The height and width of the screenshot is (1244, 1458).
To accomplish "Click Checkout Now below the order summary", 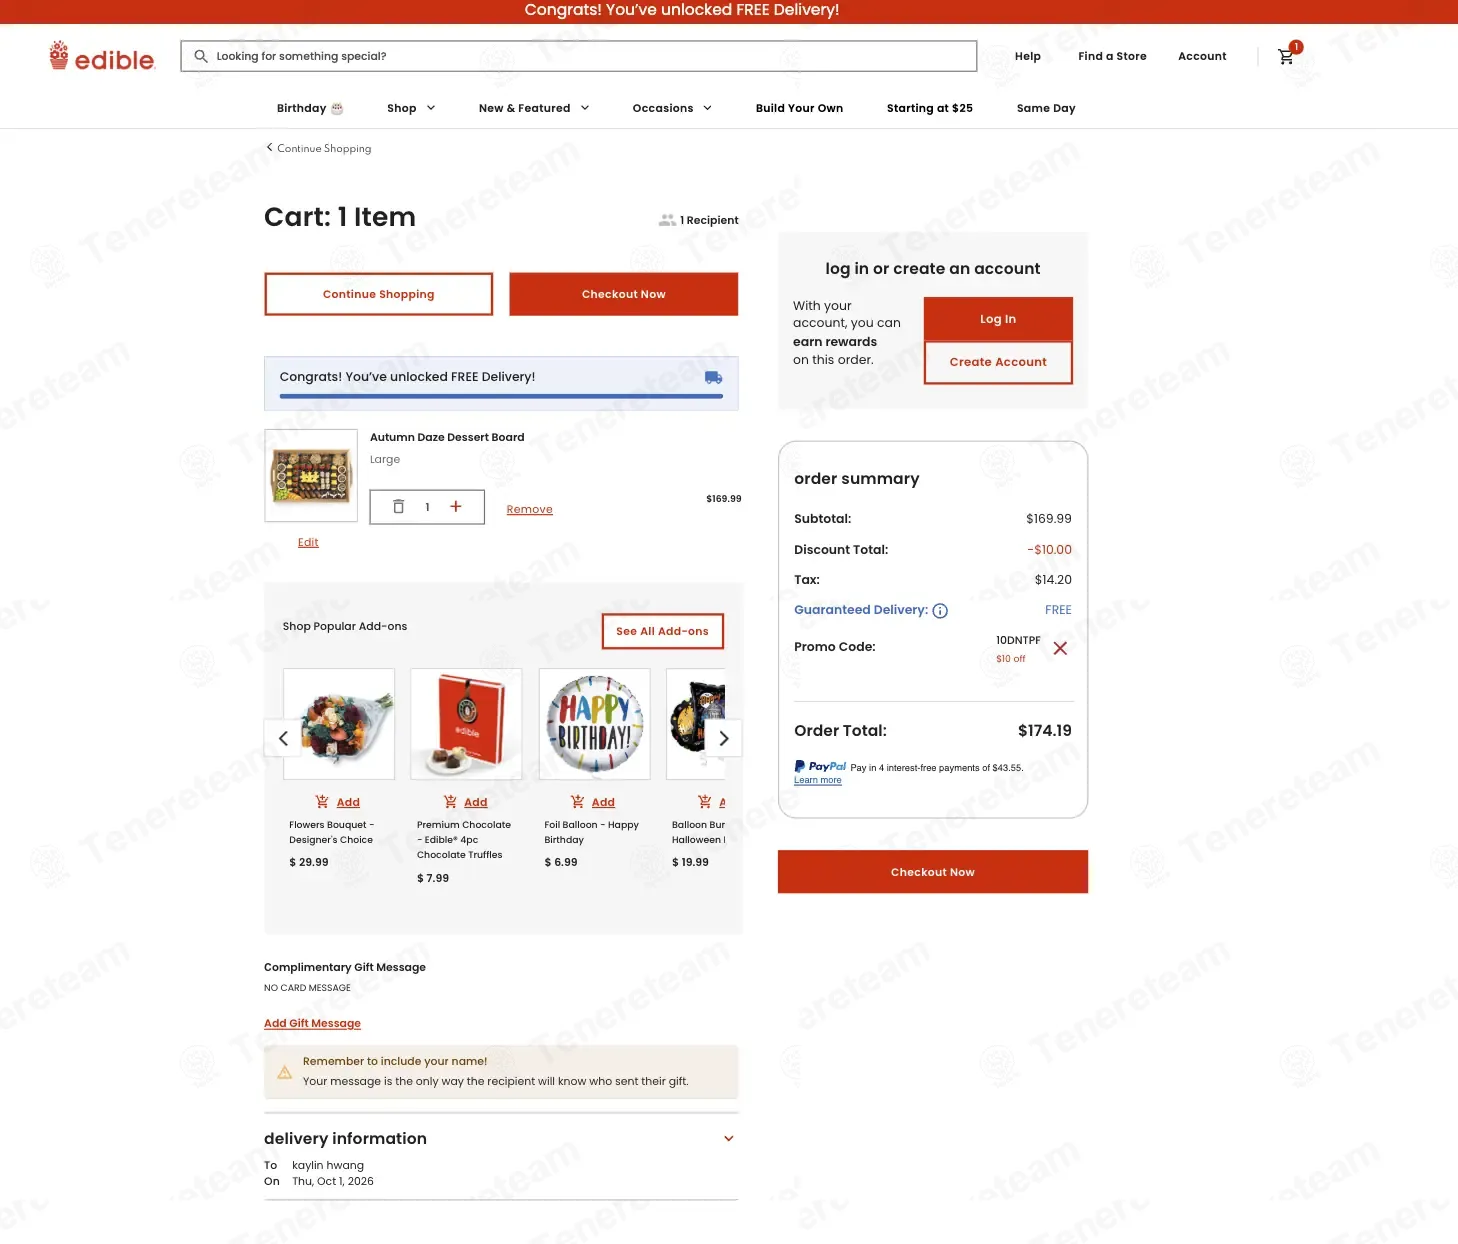I will click(x=933, y=872).
